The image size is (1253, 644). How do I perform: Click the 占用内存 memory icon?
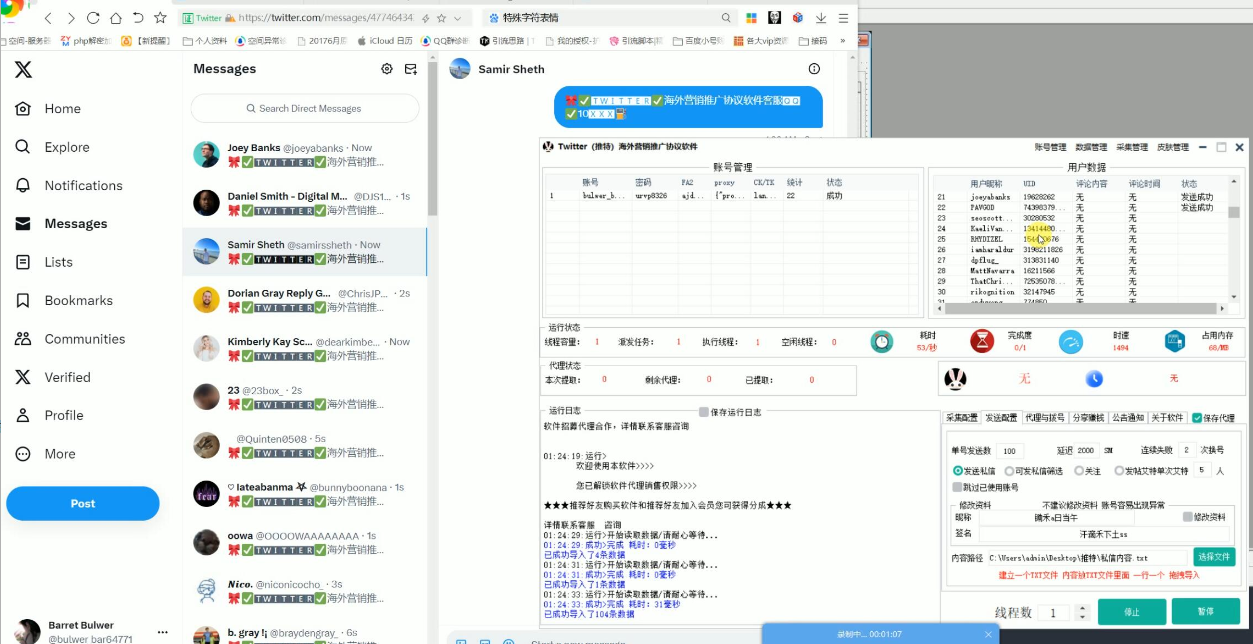point(1175,341)
